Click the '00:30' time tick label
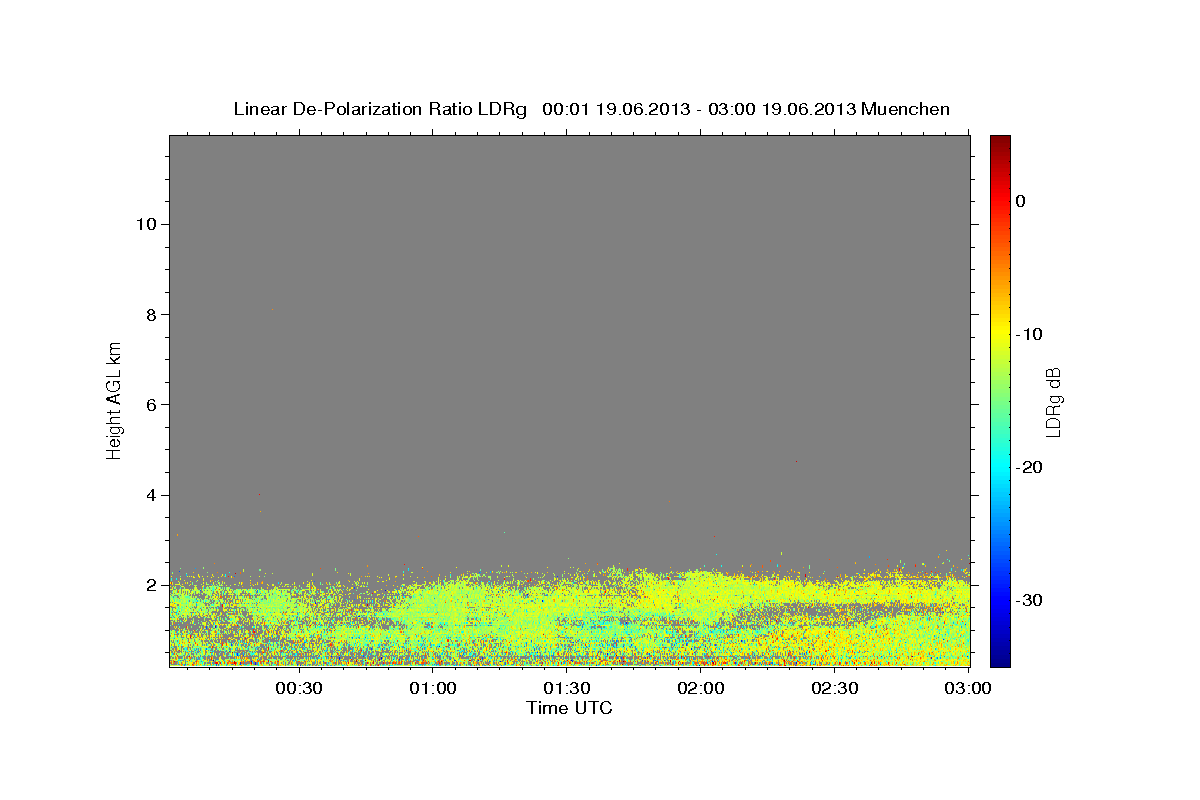 point(299,688)
